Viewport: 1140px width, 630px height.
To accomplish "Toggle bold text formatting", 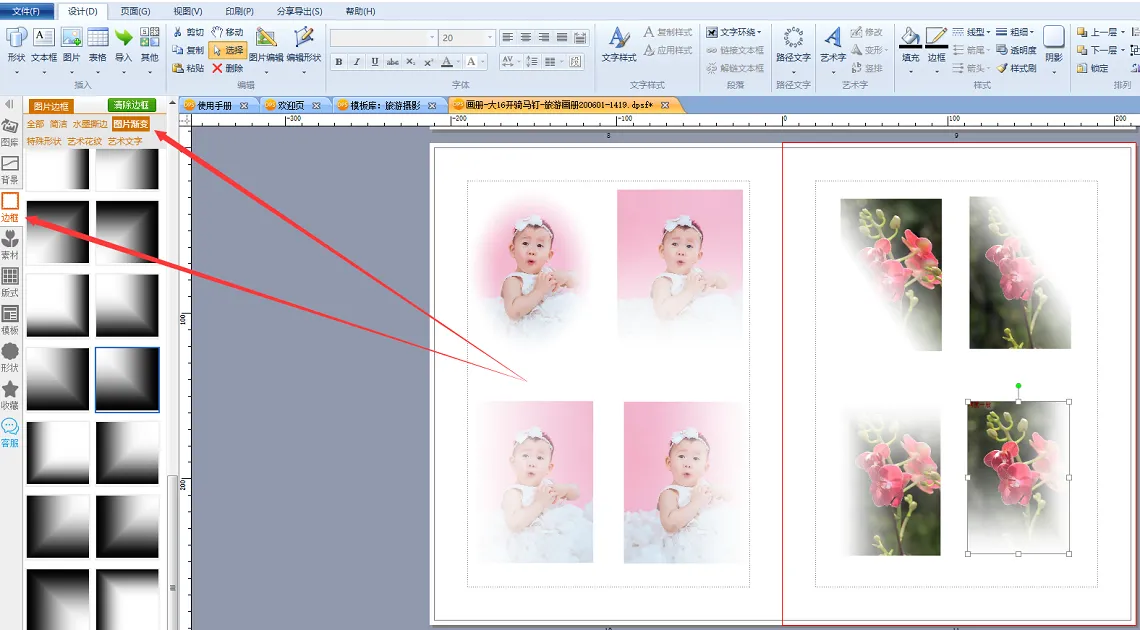I will 339,62.
